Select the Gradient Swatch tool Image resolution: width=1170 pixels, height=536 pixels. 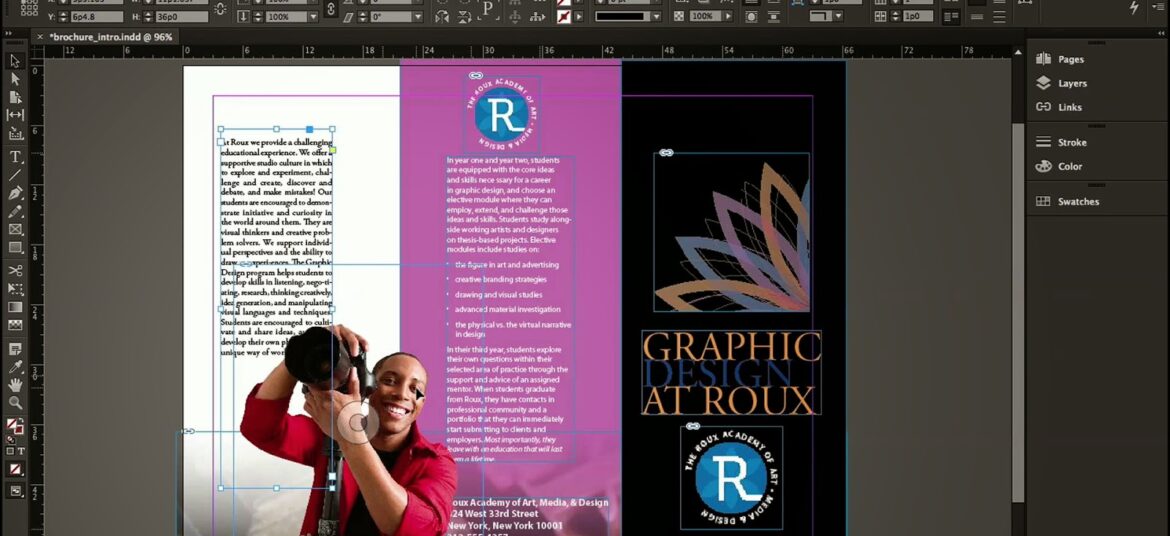click(15, 307)
